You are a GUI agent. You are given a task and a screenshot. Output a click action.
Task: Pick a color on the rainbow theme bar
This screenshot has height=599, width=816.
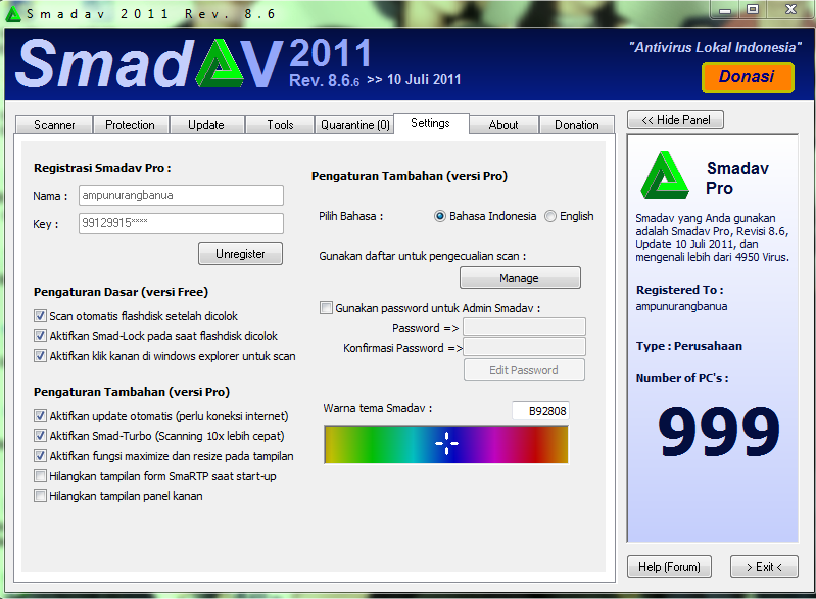coord(447,444)
